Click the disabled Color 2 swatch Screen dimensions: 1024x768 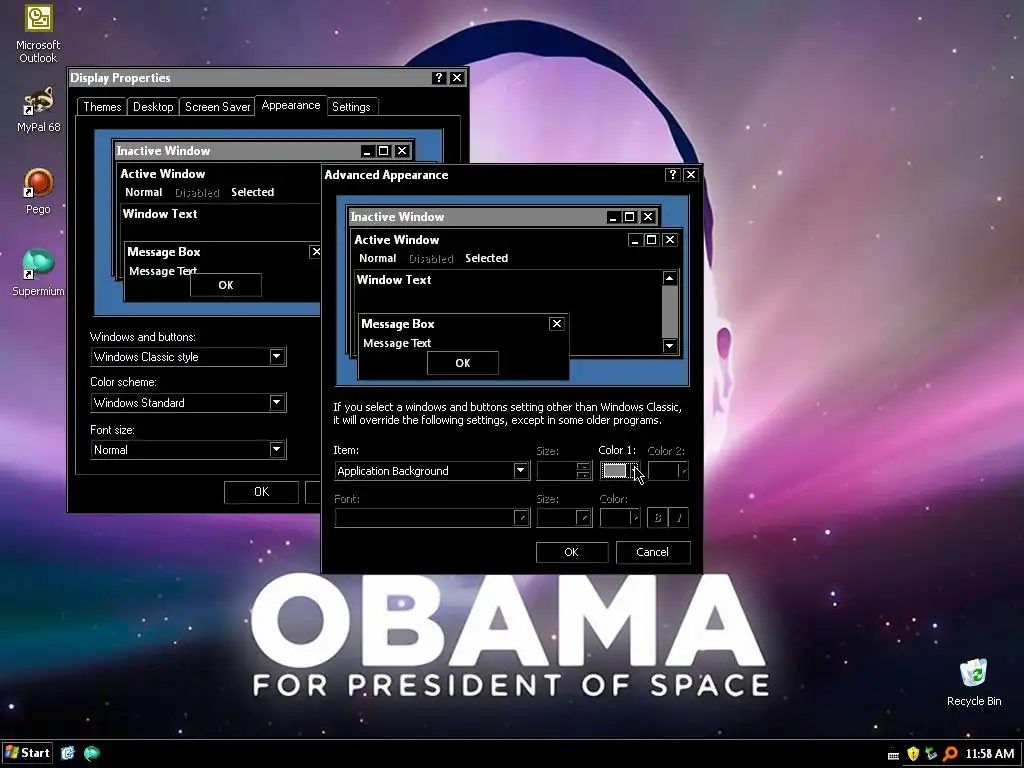[668, 471]
